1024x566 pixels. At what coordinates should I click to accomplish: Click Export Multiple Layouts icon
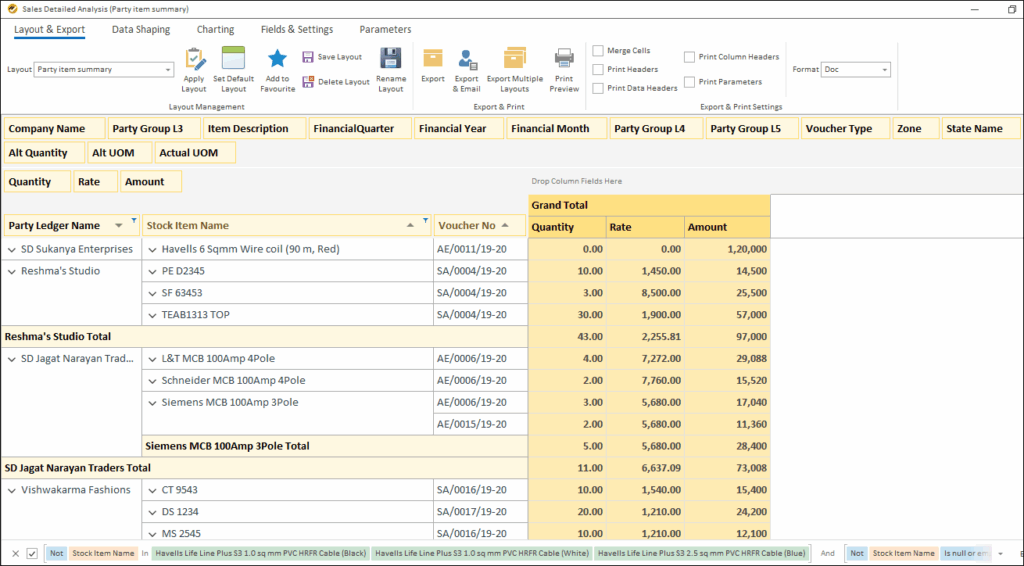[x=515, y=60]
